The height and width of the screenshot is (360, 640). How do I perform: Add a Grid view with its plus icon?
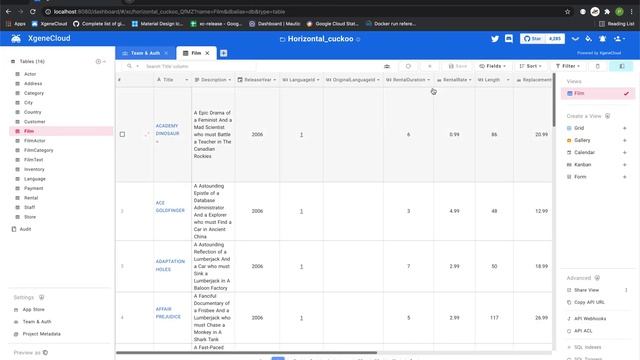624,128
